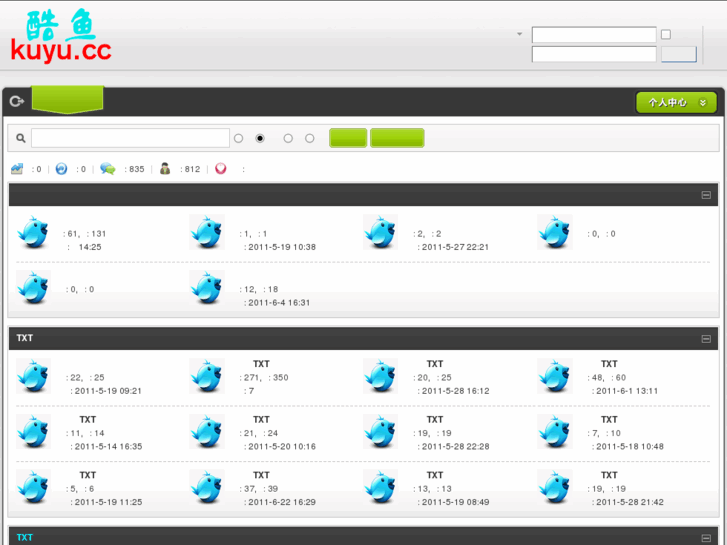Open forum with bird icon showing 61, 131
Screen dimensions: 727x545
pyautogui.click(x=33, y=232)
